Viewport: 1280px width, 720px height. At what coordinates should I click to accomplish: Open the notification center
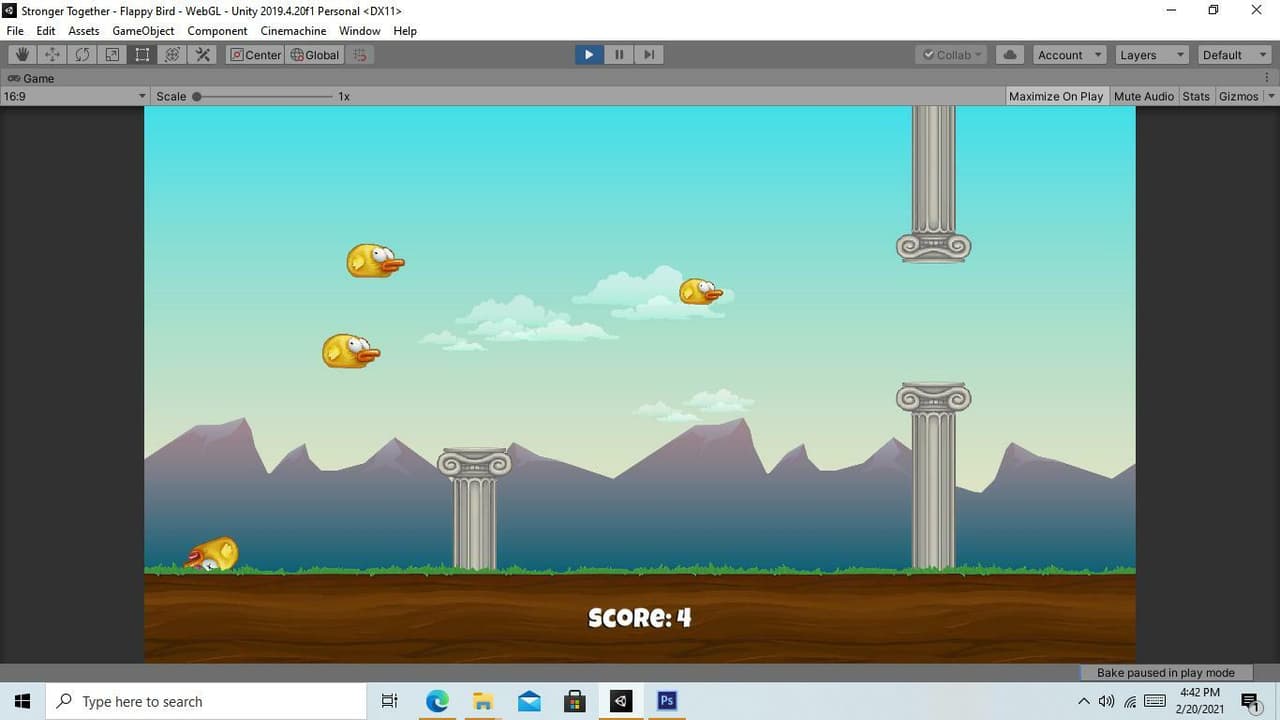click(x=1250, y=701)
